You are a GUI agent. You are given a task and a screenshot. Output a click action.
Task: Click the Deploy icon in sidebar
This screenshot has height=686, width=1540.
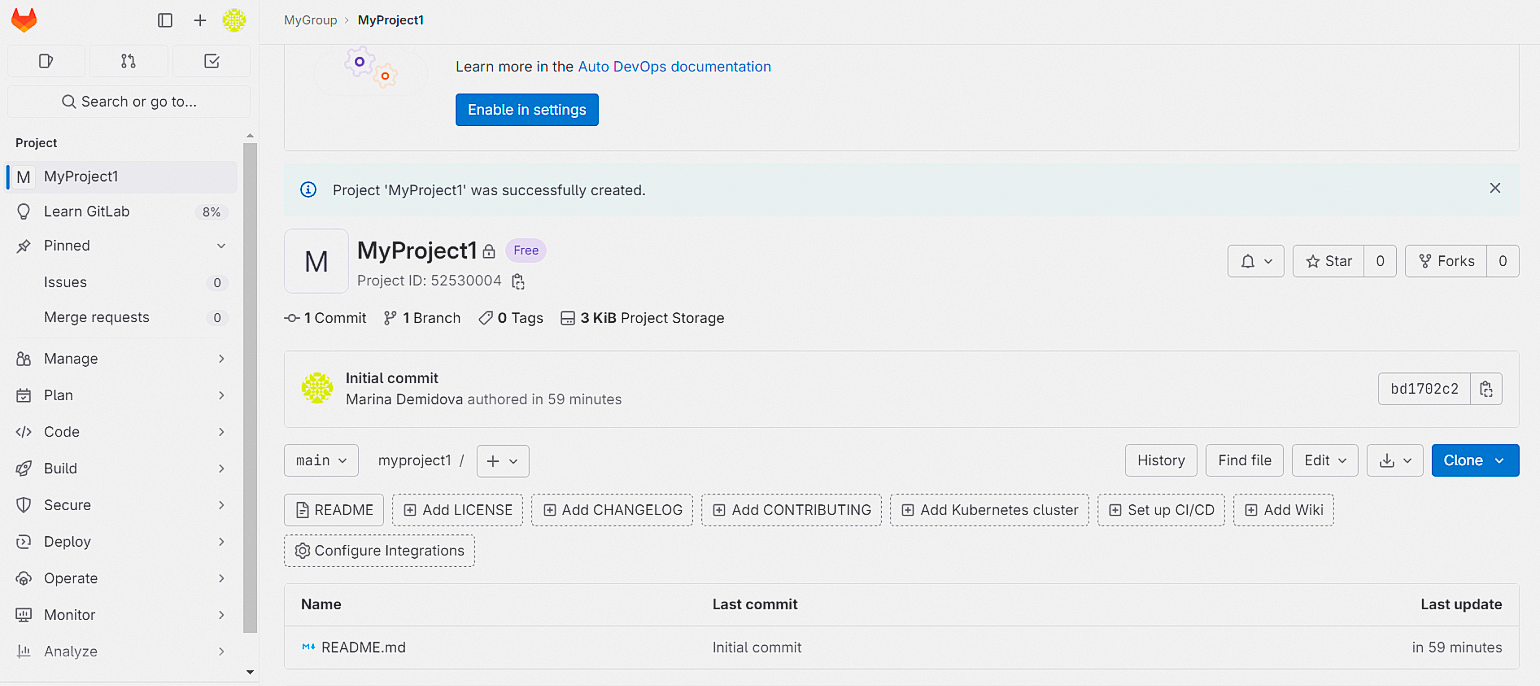click(24, 542)
